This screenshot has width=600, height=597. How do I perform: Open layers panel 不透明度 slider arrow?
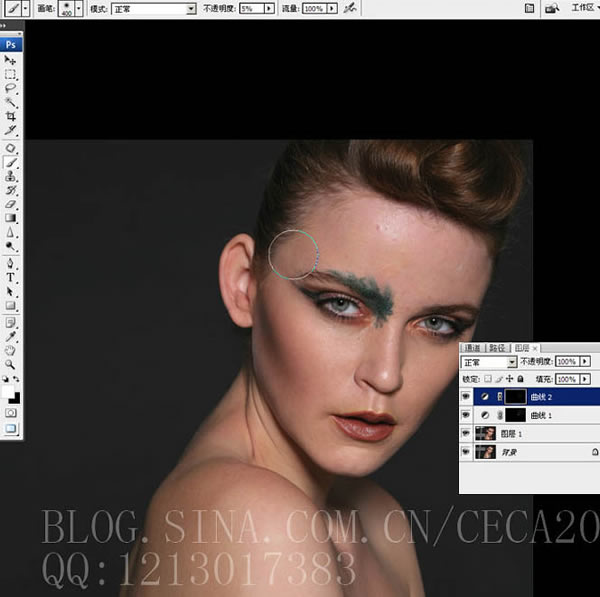tap(585, 362)
